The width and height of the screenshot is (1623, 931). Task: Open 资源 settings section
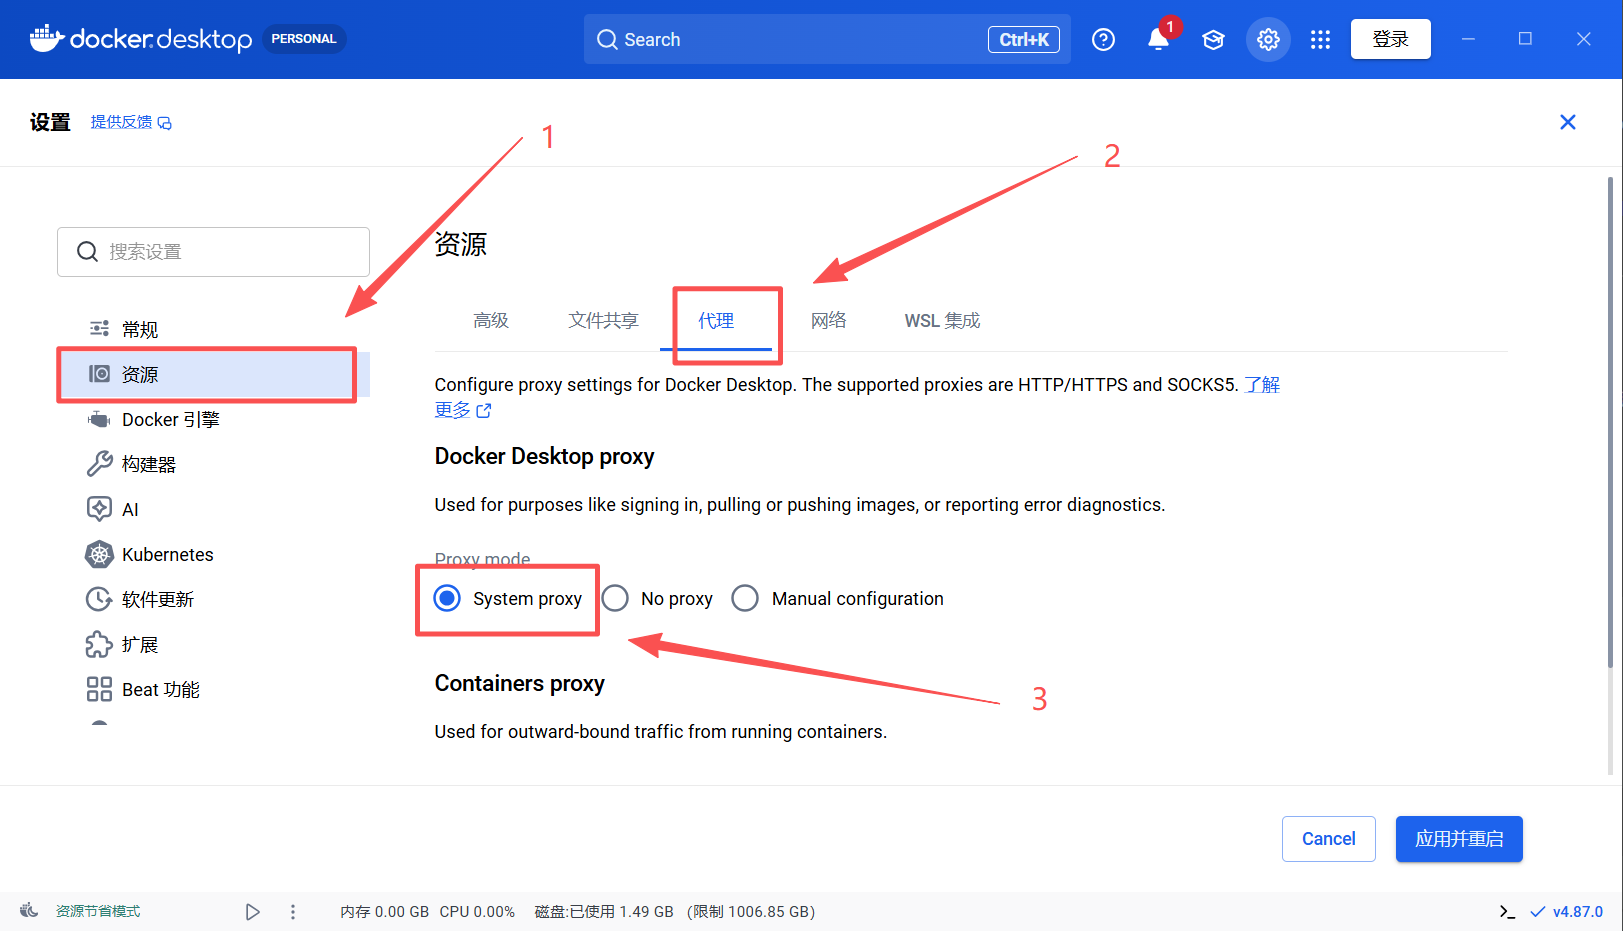click(x=213, y=374)
